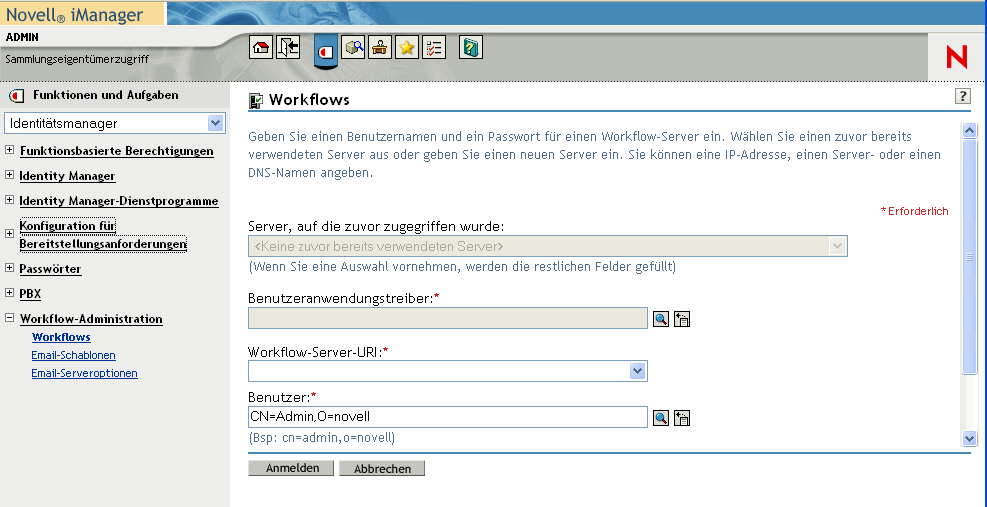Click Konfiguration für Bereitstellungsanforderungen heading
987x507 pixels.
point(103,235)
